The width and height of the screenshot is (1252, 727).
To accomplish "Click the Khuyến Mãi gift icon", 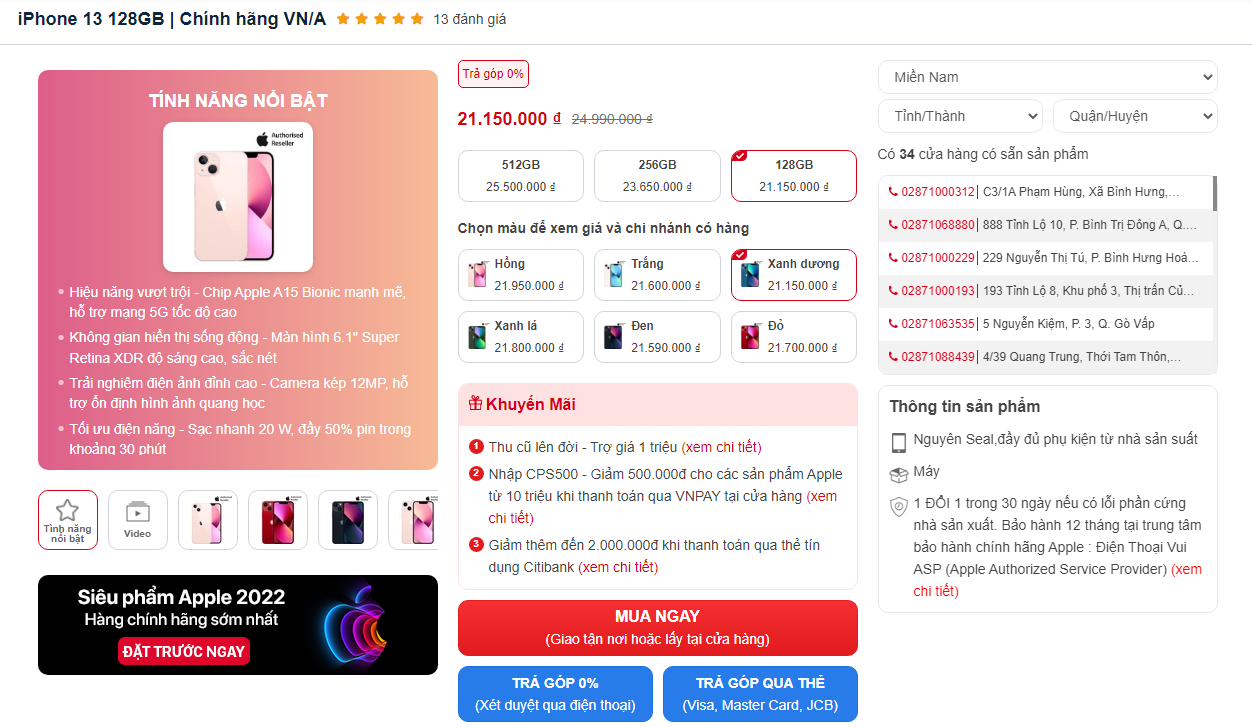I will click(x=475, y=404).
